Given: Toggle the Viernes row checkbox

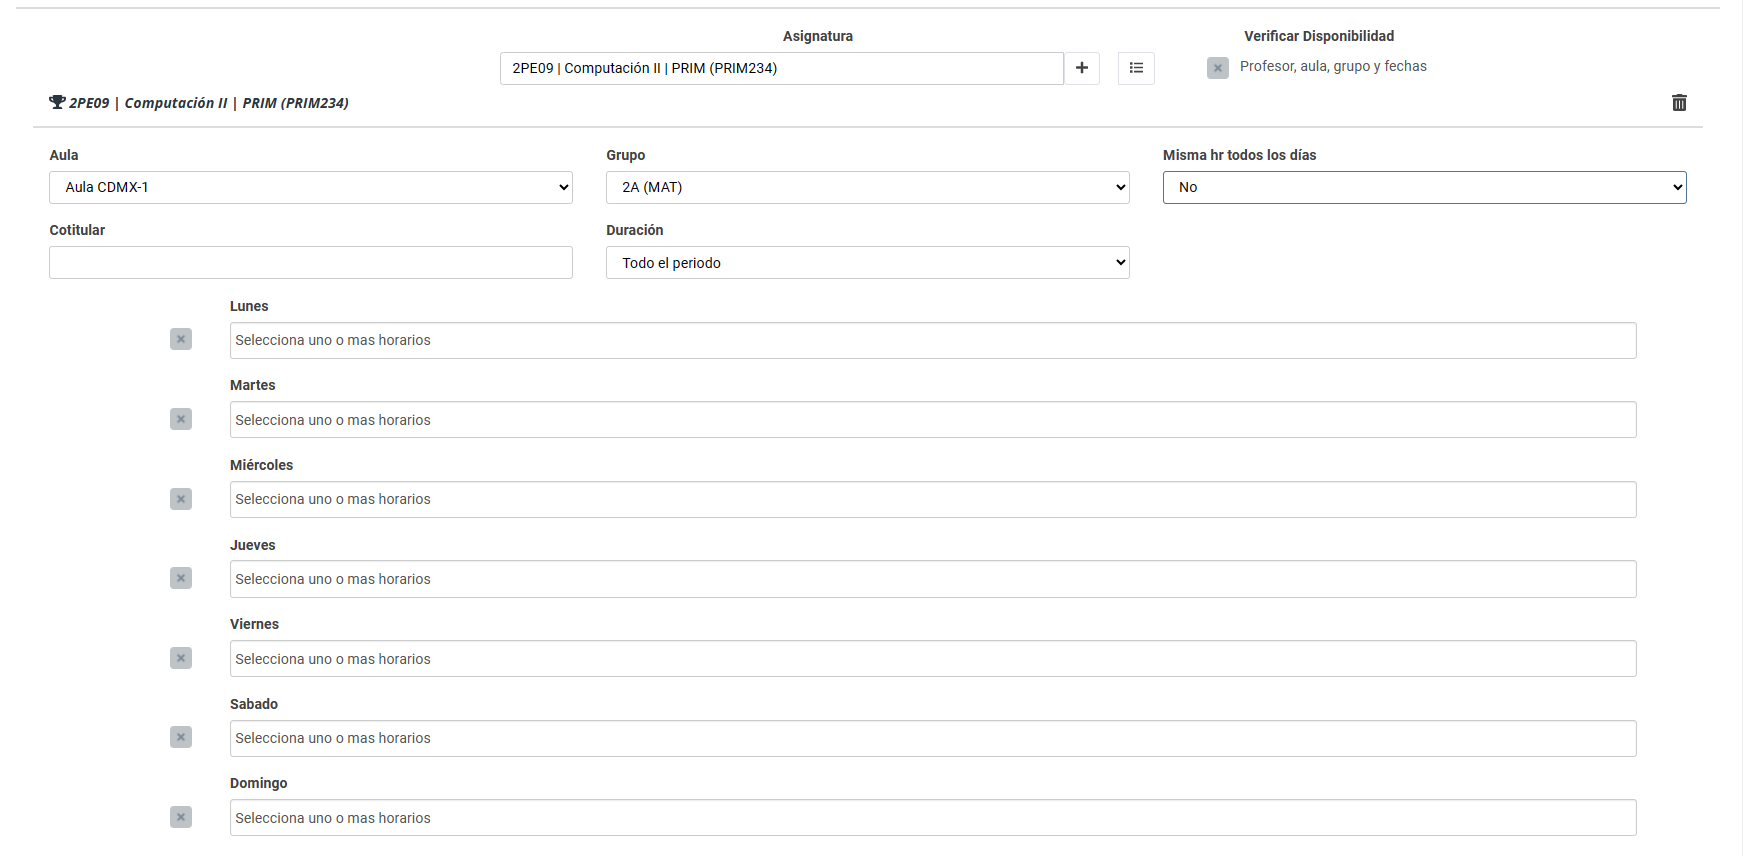Looking at the screenshot, I should coord(181,658).
